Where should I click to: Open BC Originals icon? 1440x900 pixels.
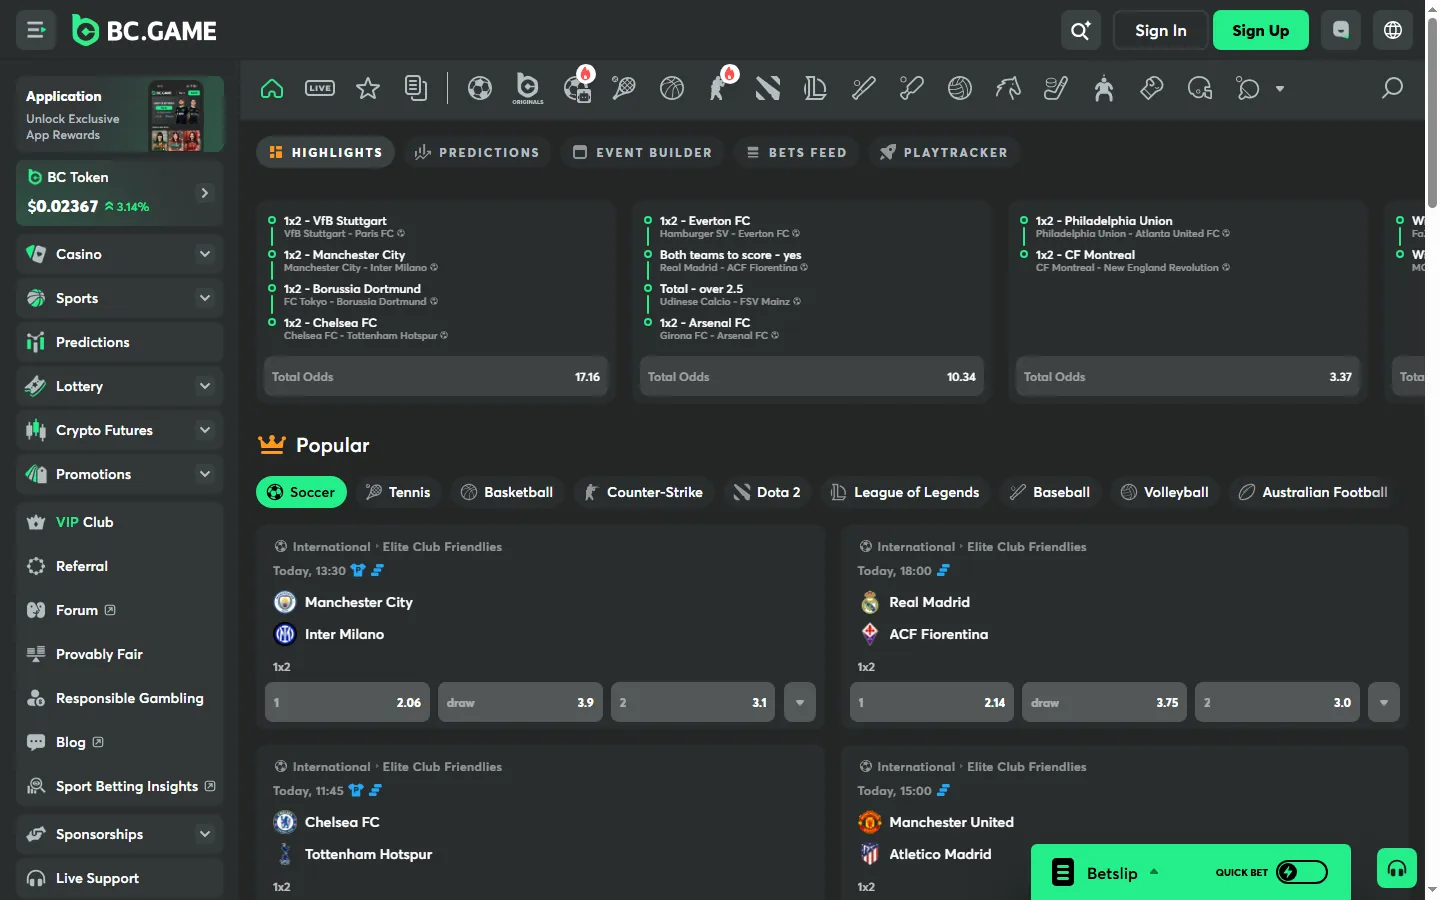528,88
